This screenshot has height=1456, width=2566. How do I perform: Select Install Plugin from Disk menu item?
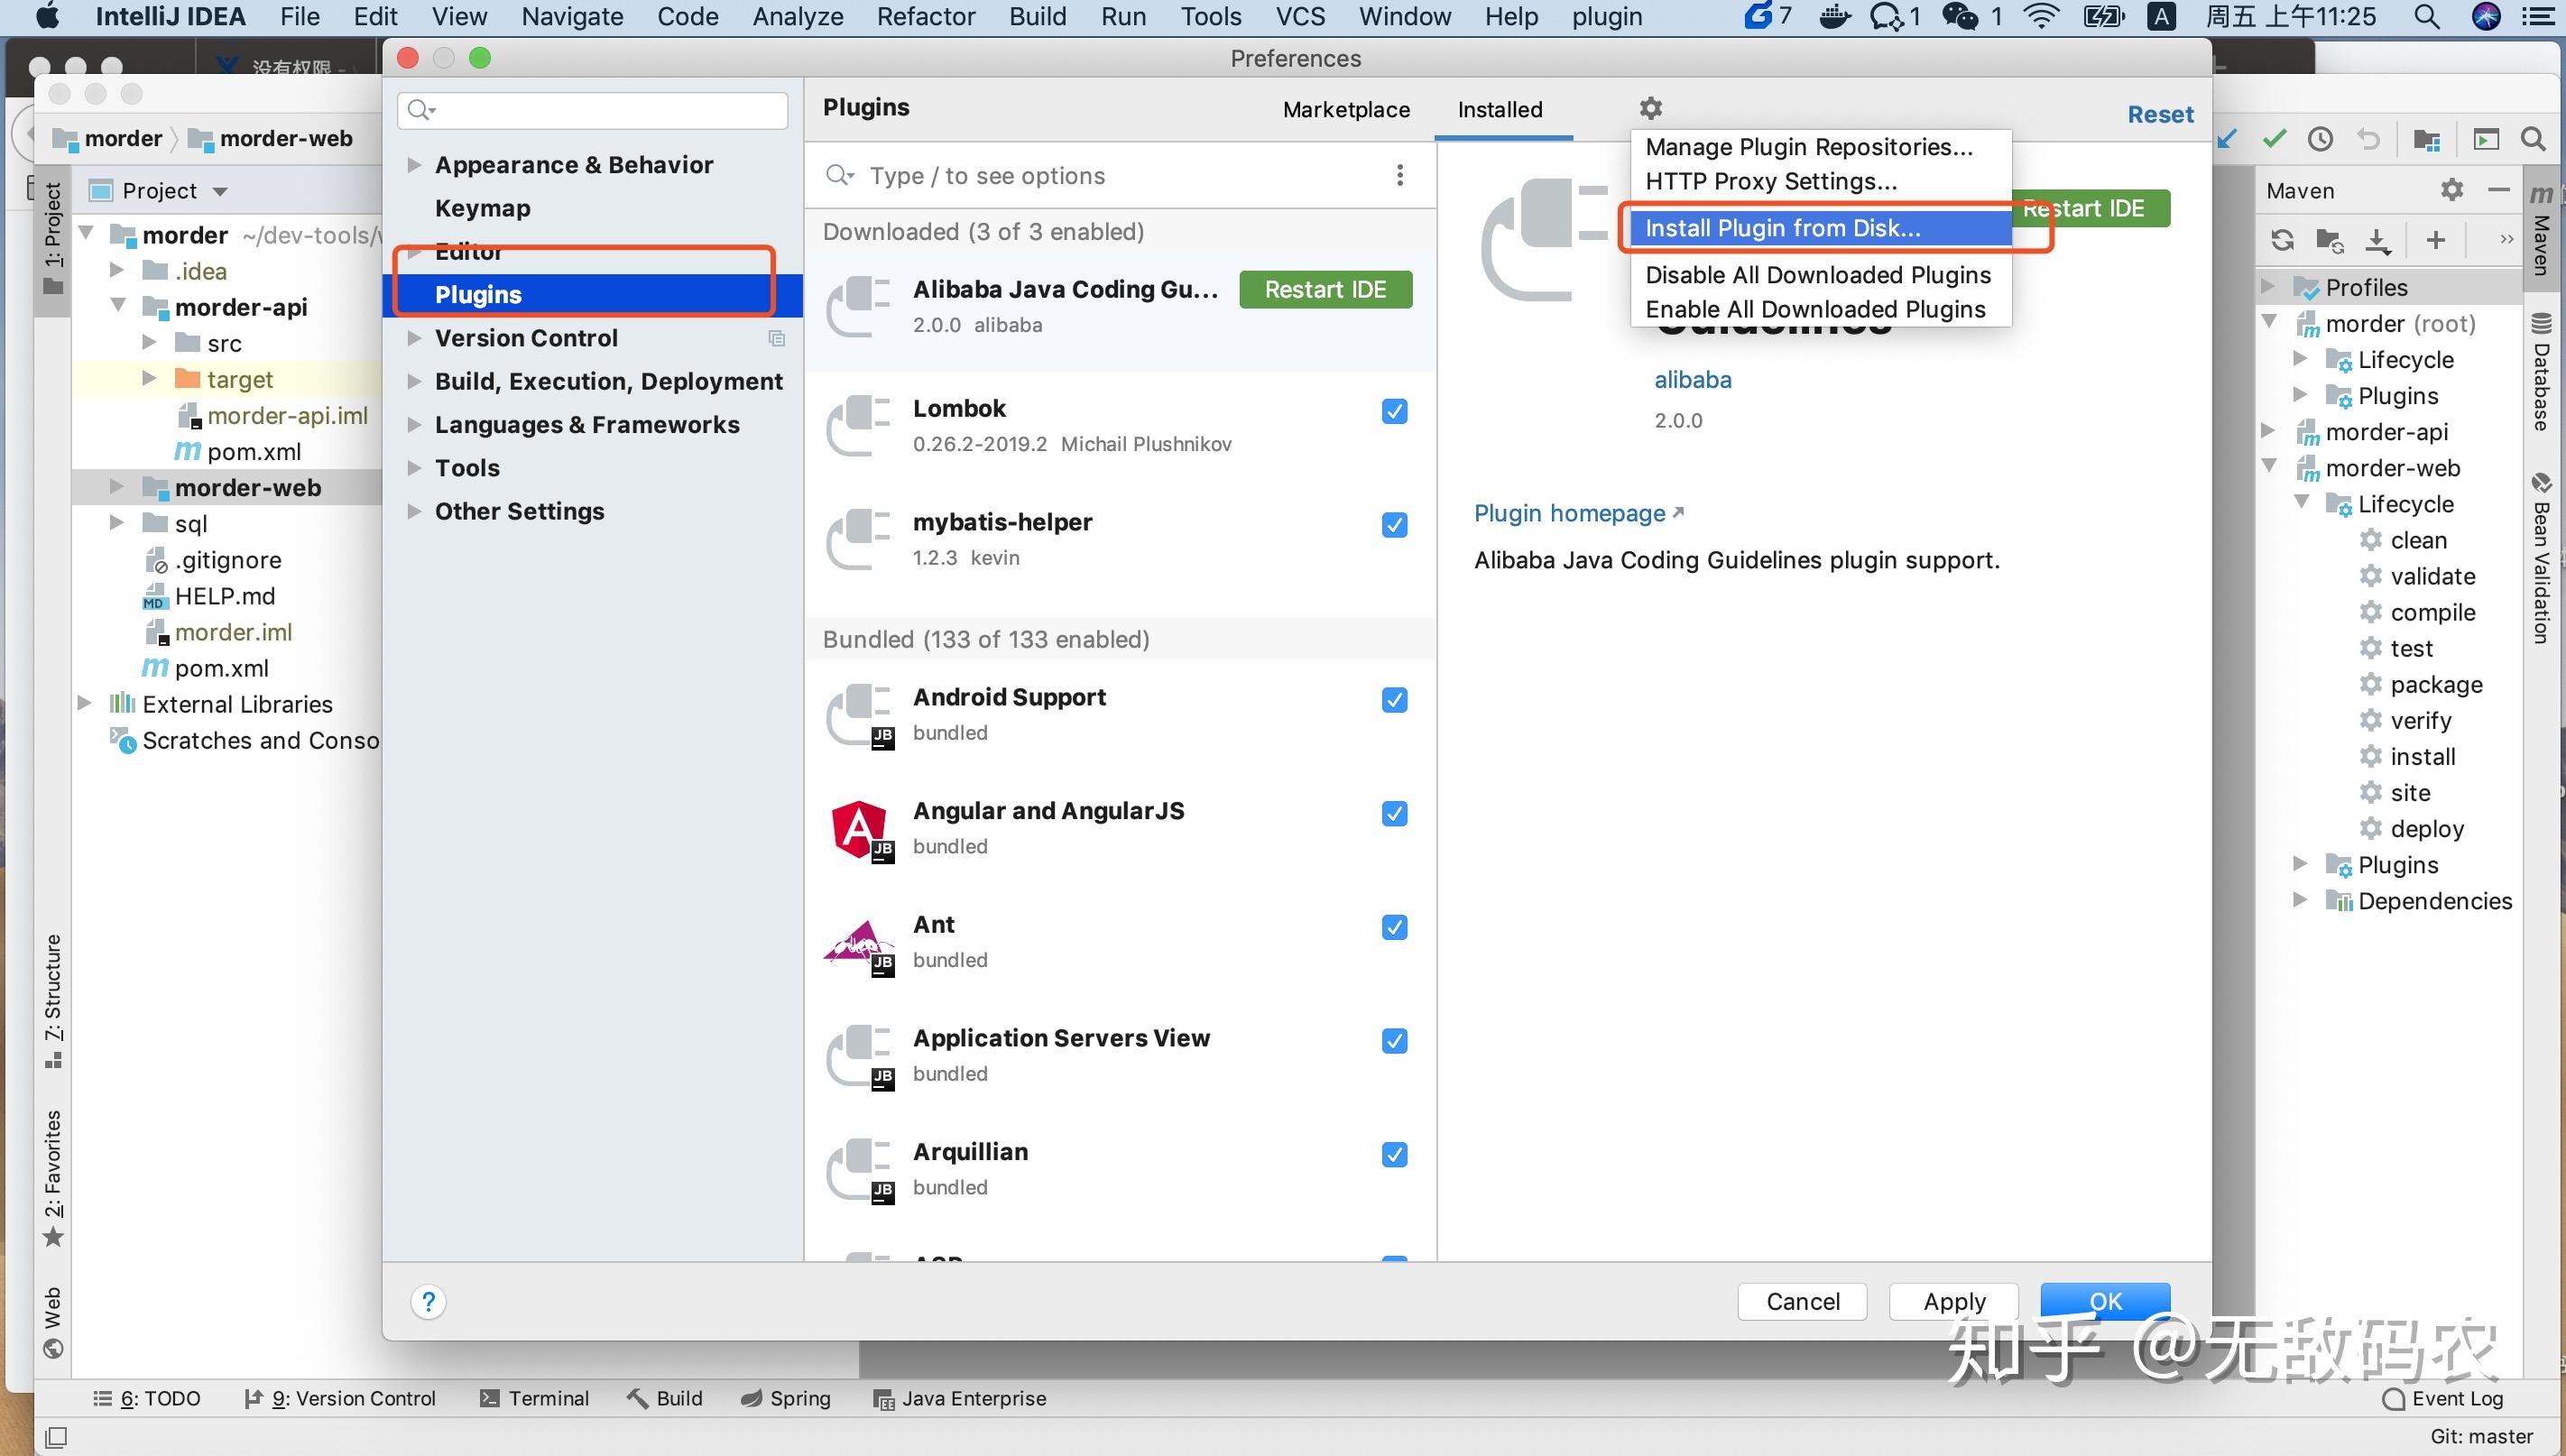(x=1782, y=228)
